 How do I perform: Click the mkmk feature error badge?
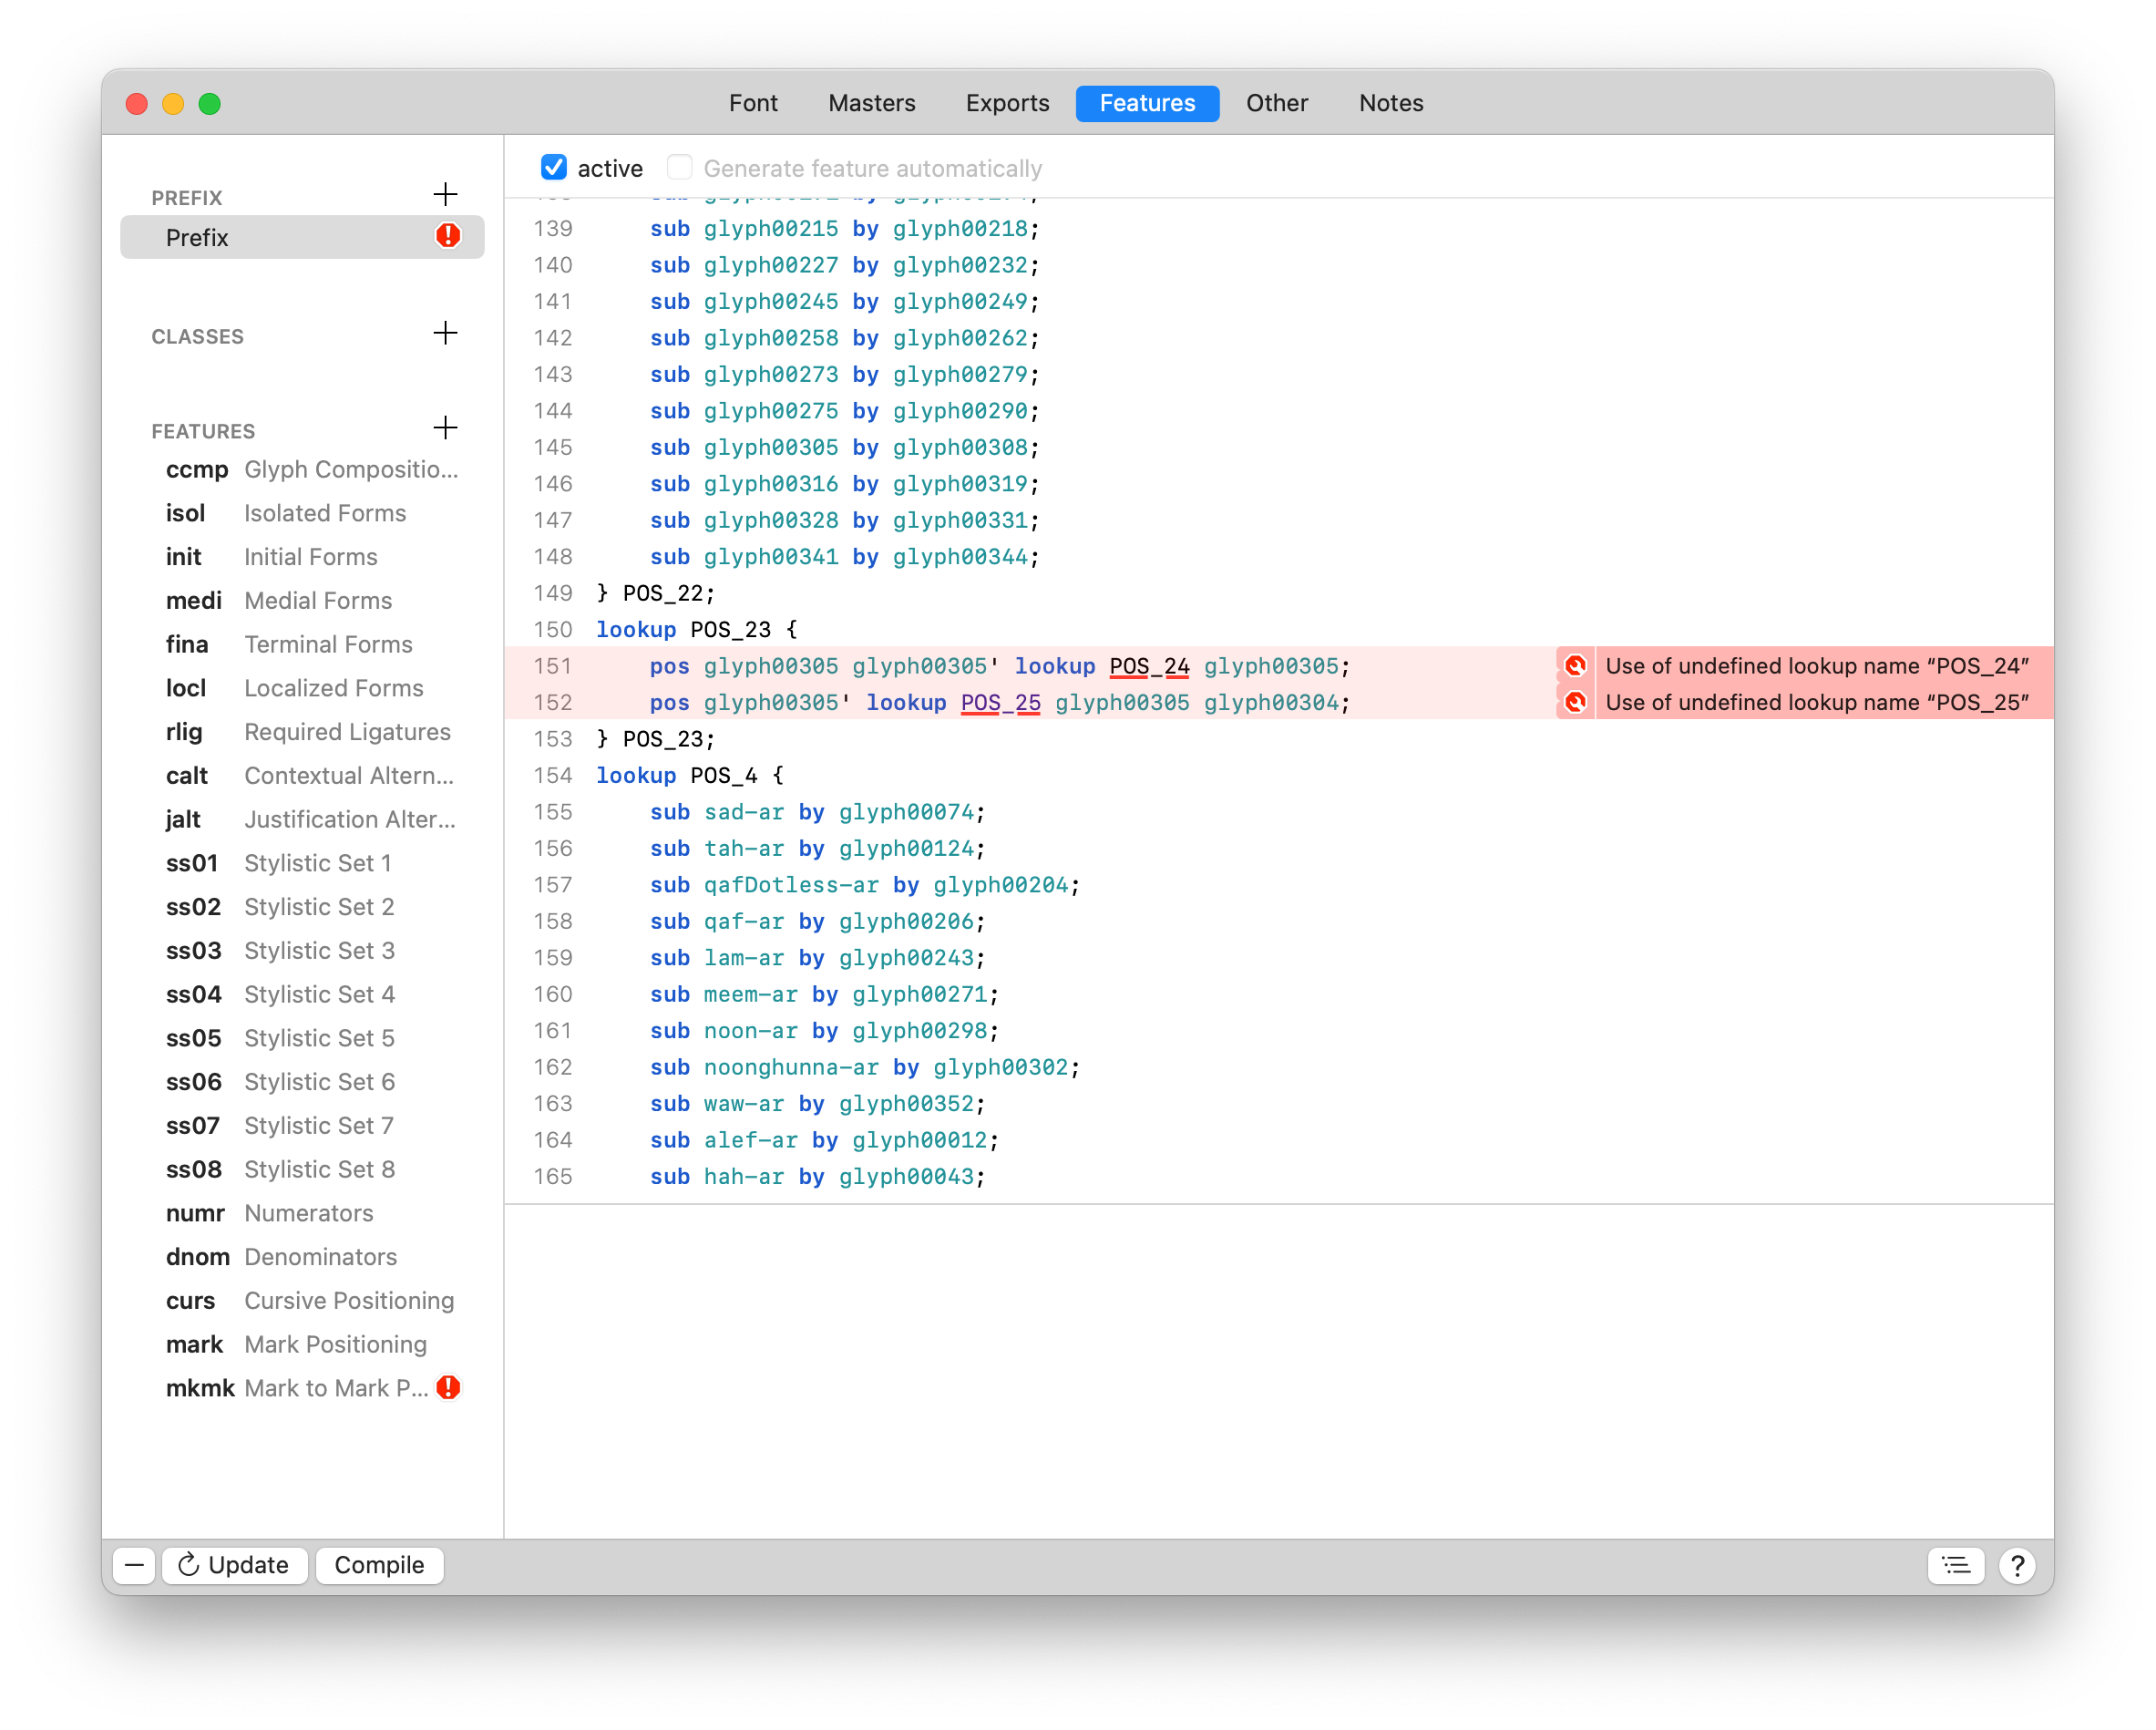coord(448,1388)
